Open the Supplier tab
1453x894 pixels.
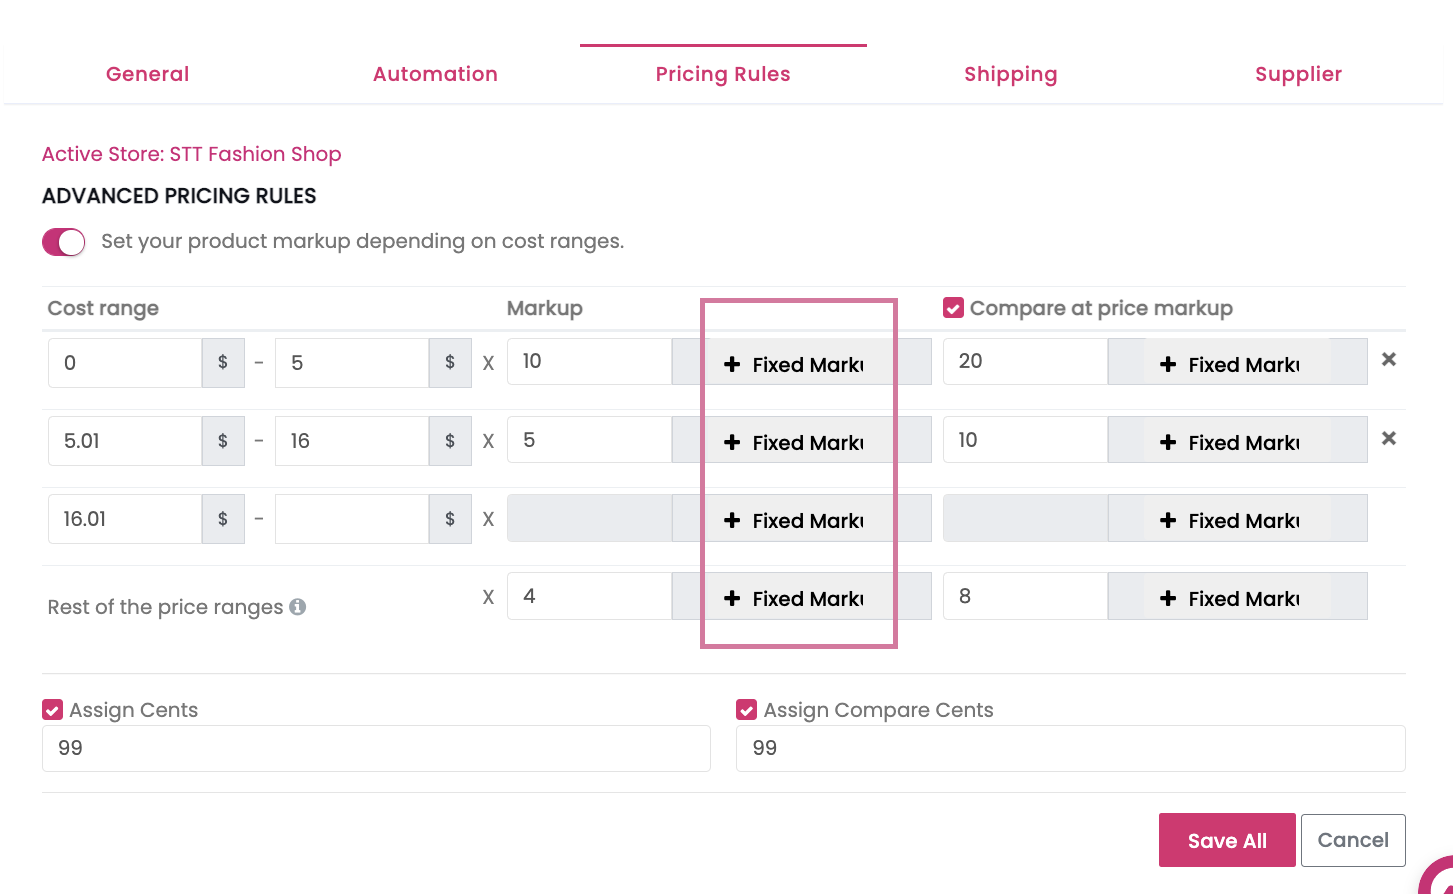pos(1298,74)
